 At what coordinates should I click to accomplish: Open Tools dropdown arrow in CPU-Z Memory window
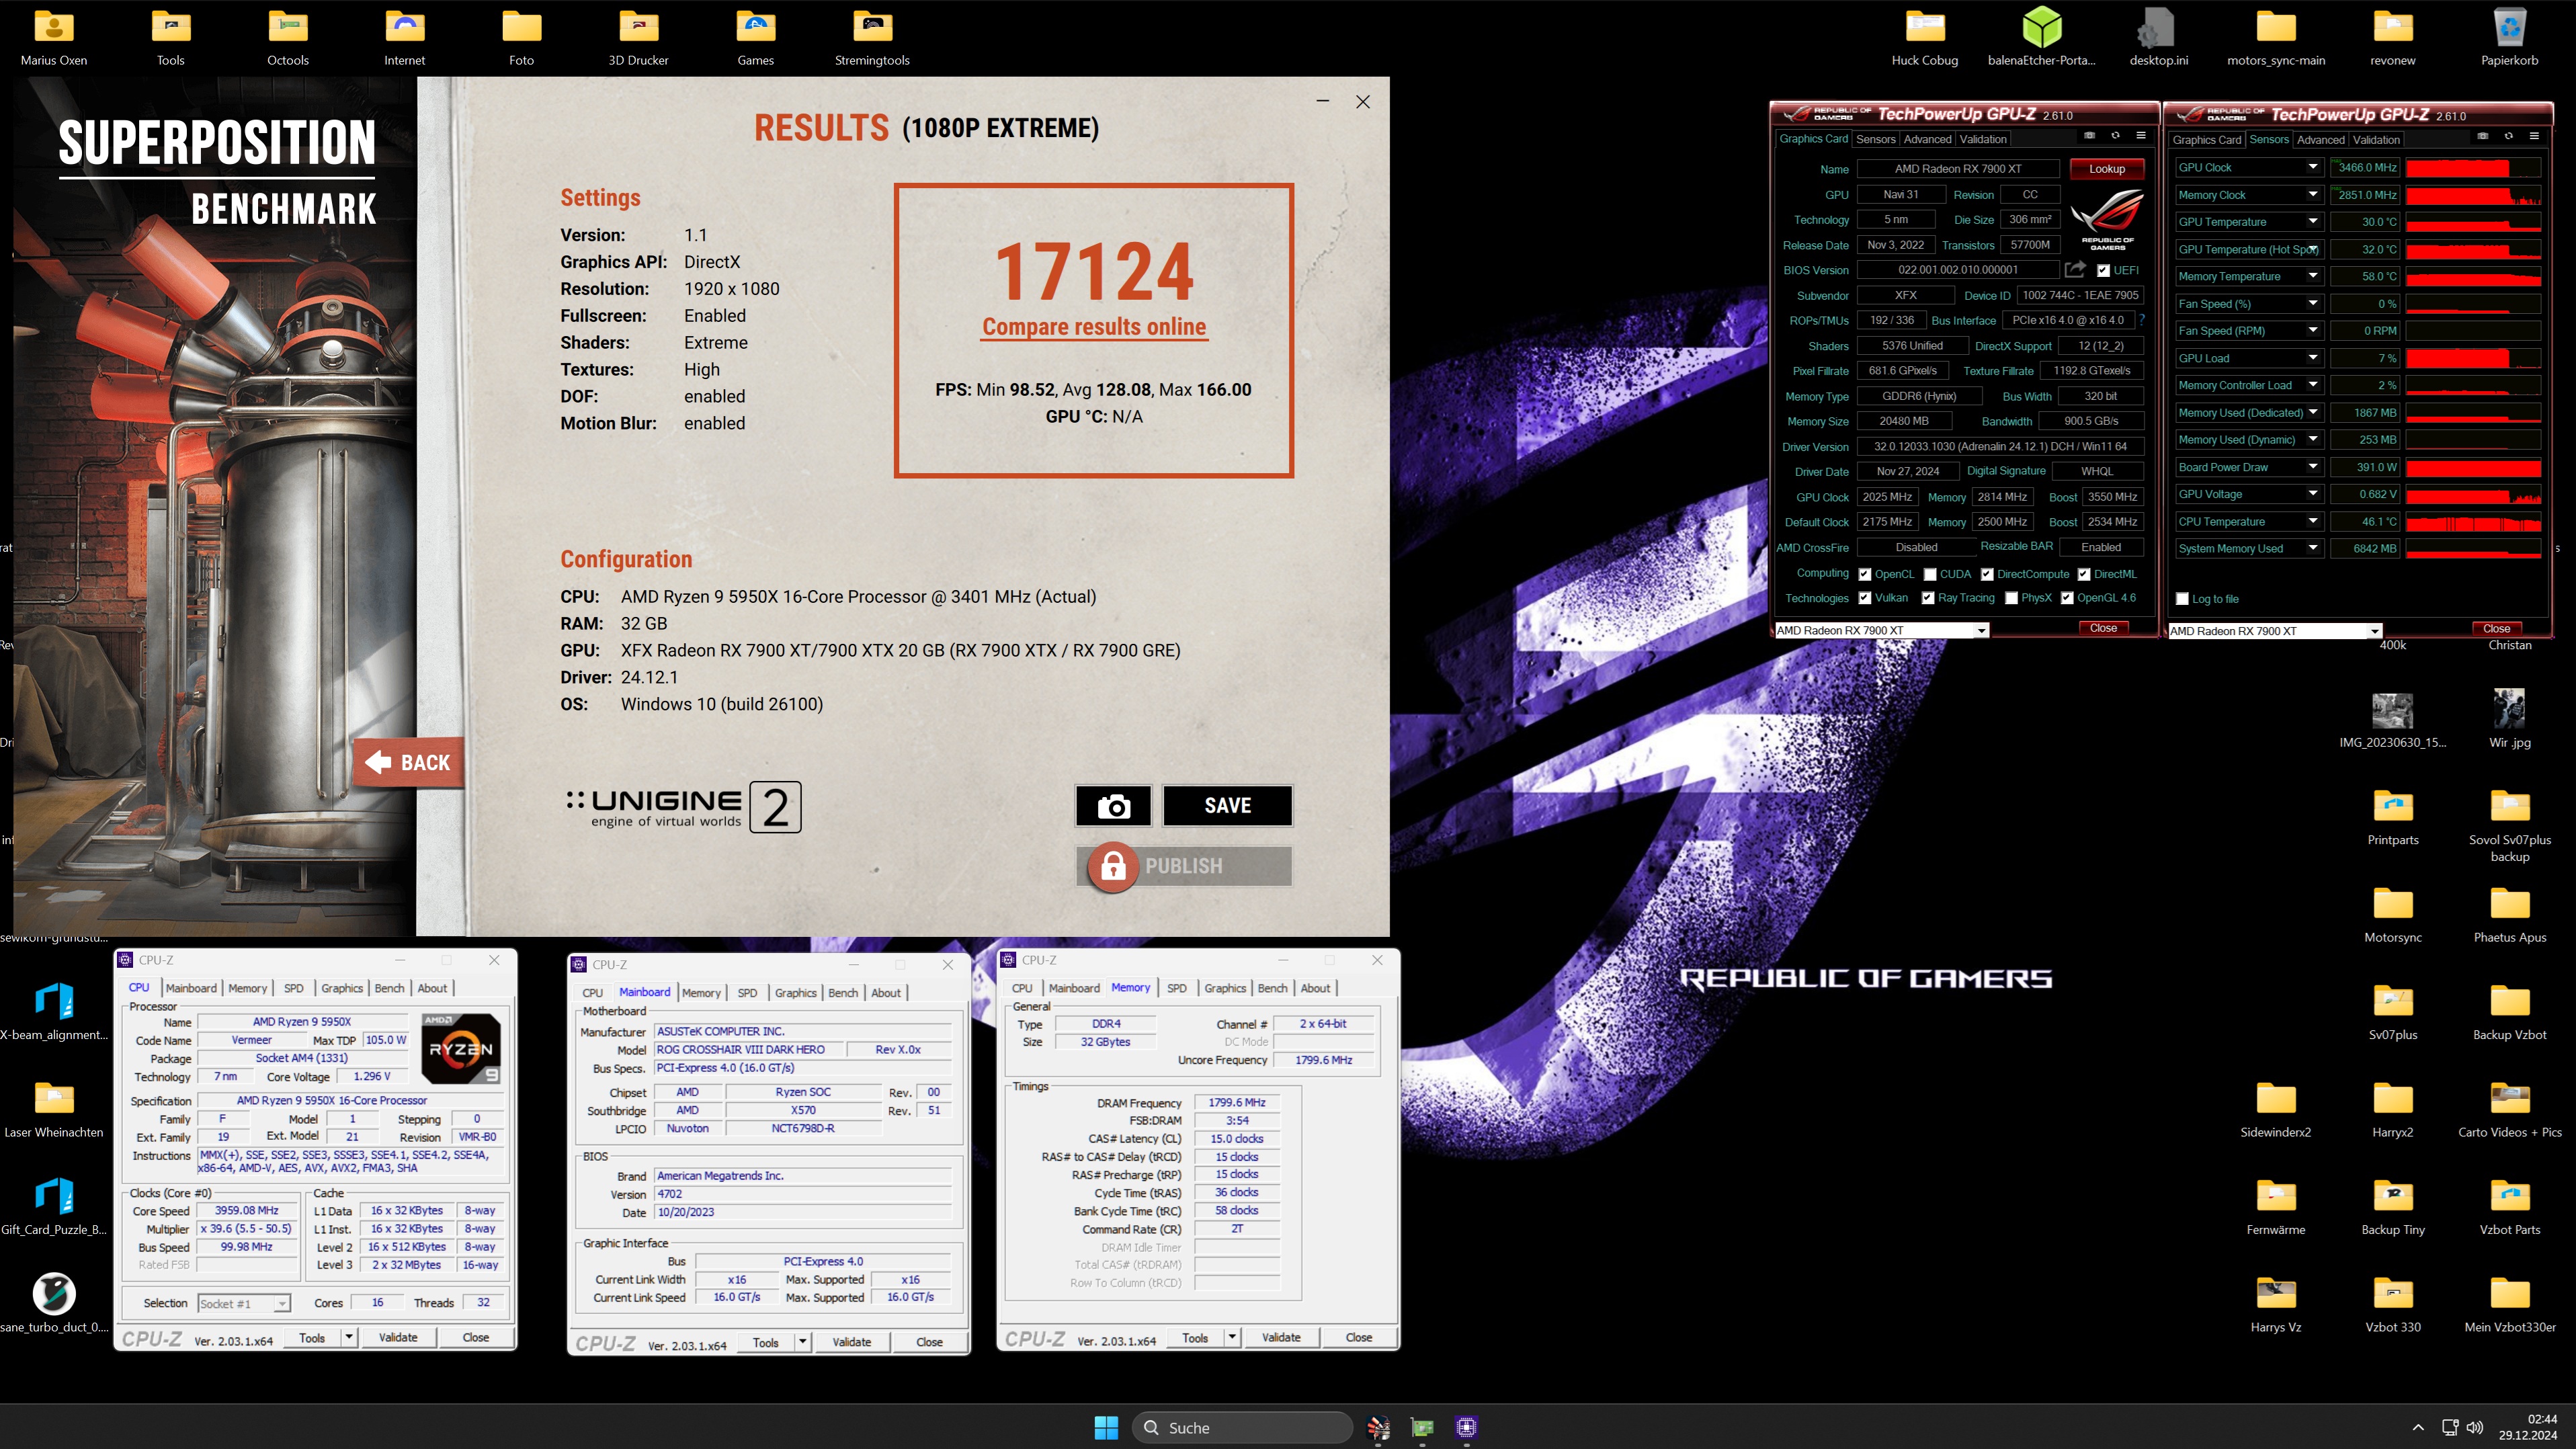(1232, 1337)
